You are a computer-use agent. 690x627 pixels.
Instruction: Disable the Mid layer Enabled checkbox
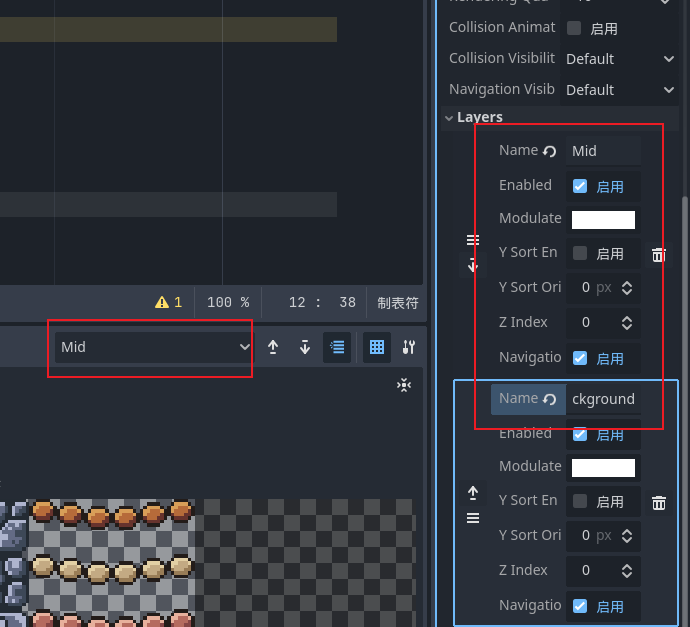pos(580,186)
